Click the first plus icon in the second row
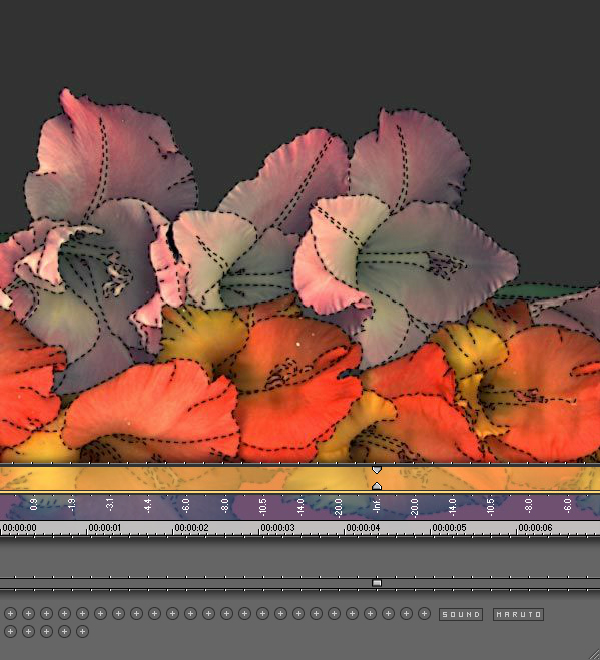 tap(11, 631)
